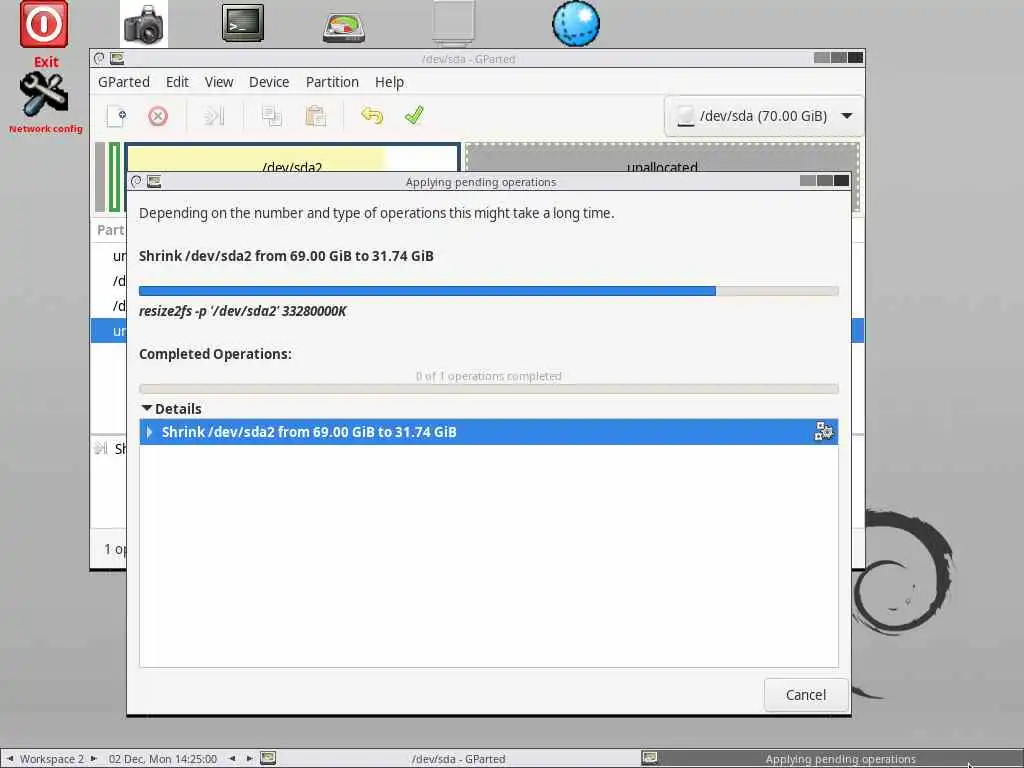Click the Applying pending operations dialog title icon
Image resolution: width=1024 pixels, height=768 pixels.
coord(154,182)
